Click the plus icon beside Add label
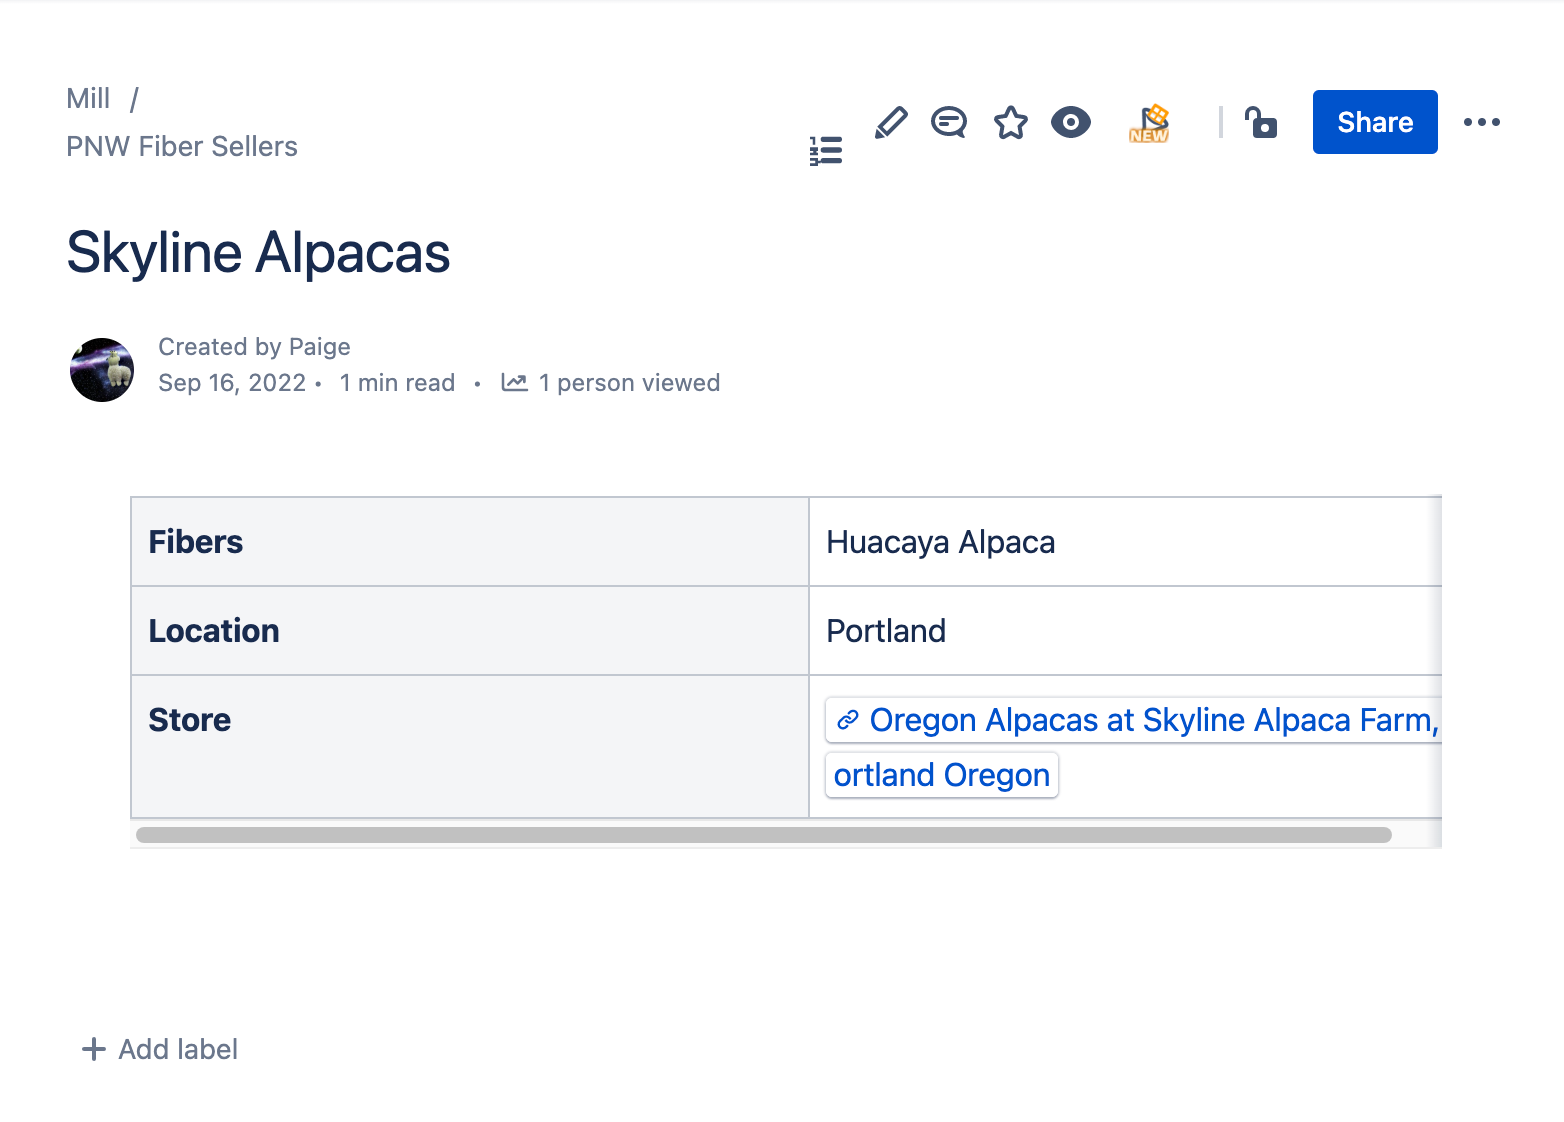Image resolution: width=1564 pixels, height=1122 pixels. [94, 1049]
